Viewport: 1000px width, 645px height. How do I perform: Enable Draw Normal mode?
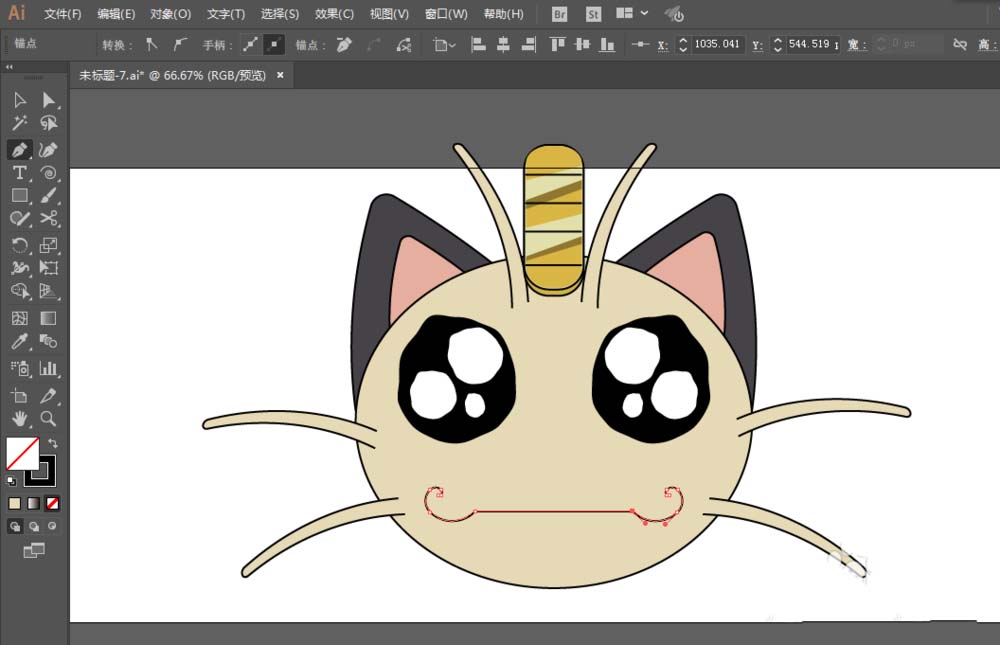pos(15,526)
